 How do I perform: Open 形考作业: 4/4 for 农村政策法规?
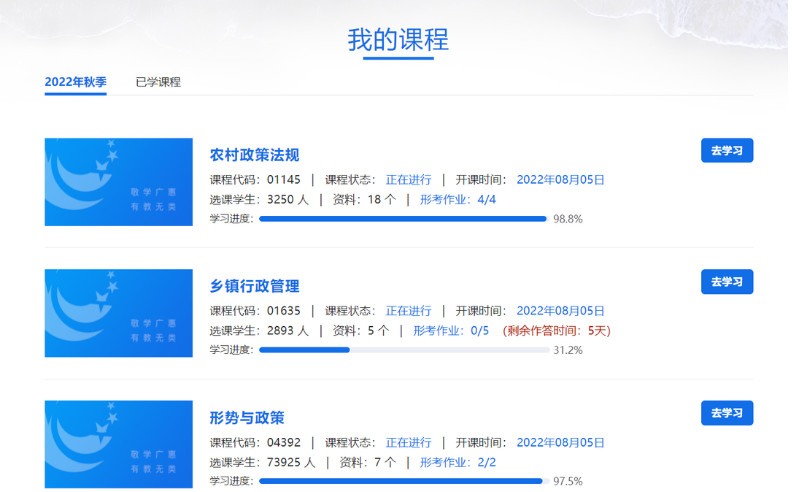(x=458, y=200)
